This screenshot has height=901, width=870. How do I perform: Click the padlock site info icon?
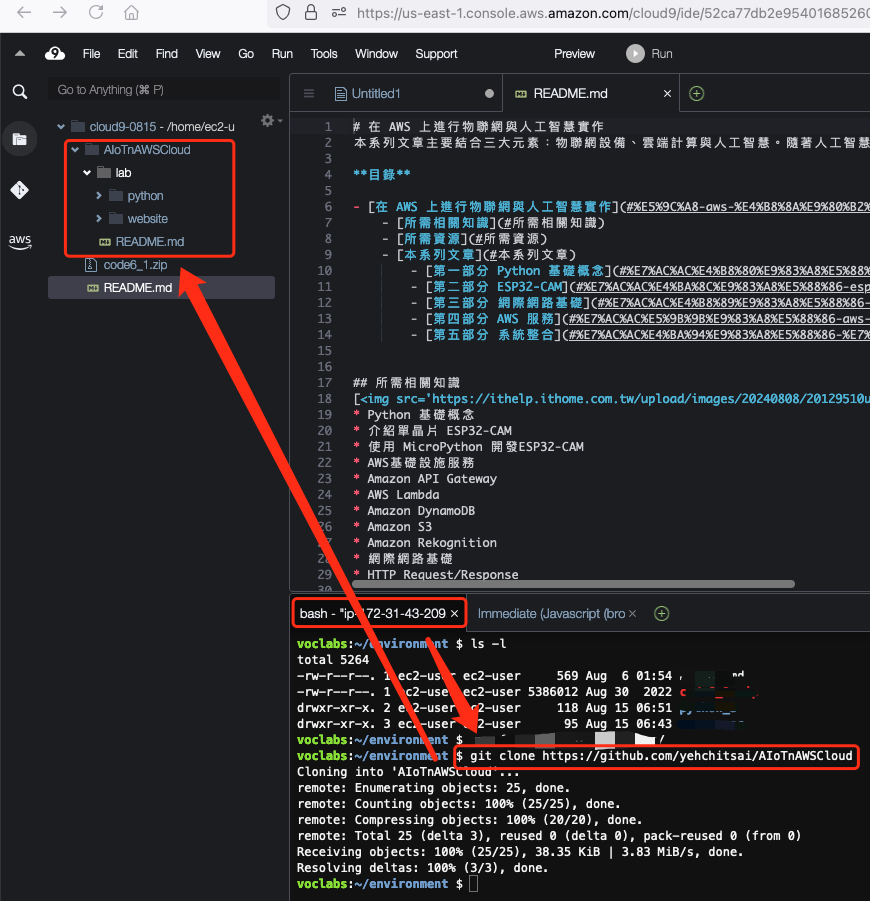(x=311, y=12)
